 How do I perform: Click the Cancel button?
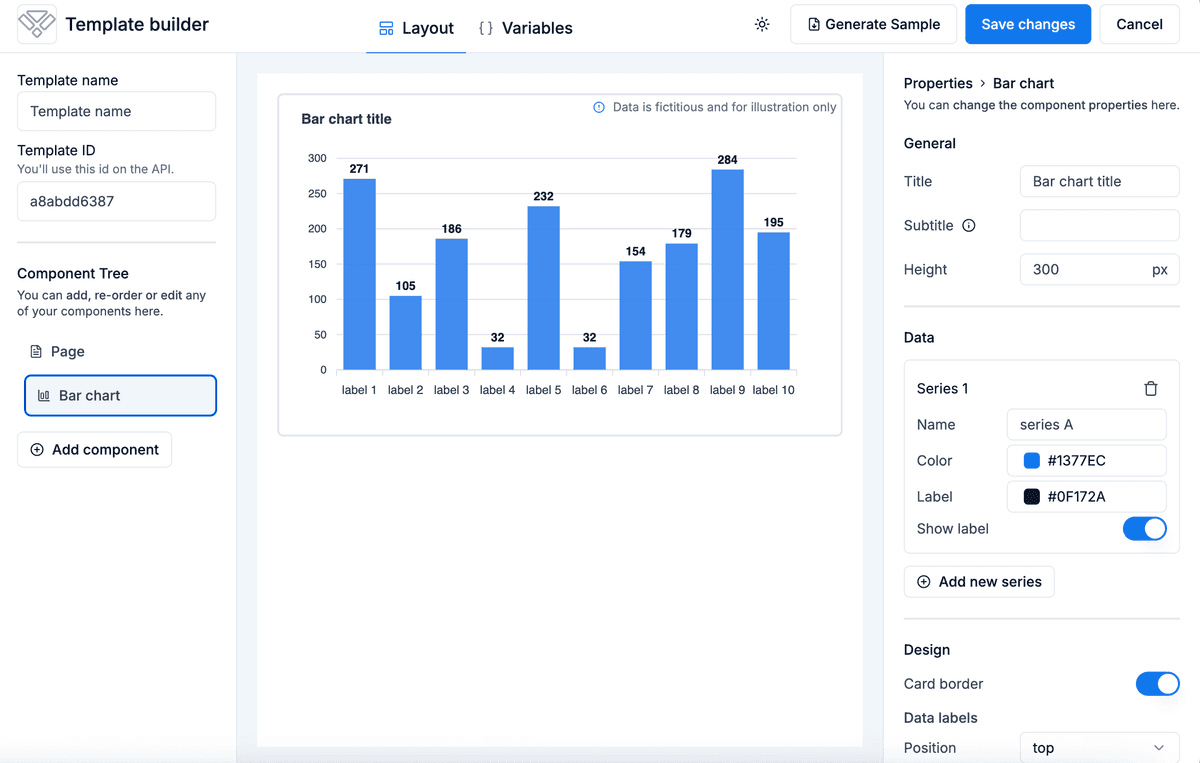tap(1139, 24)
